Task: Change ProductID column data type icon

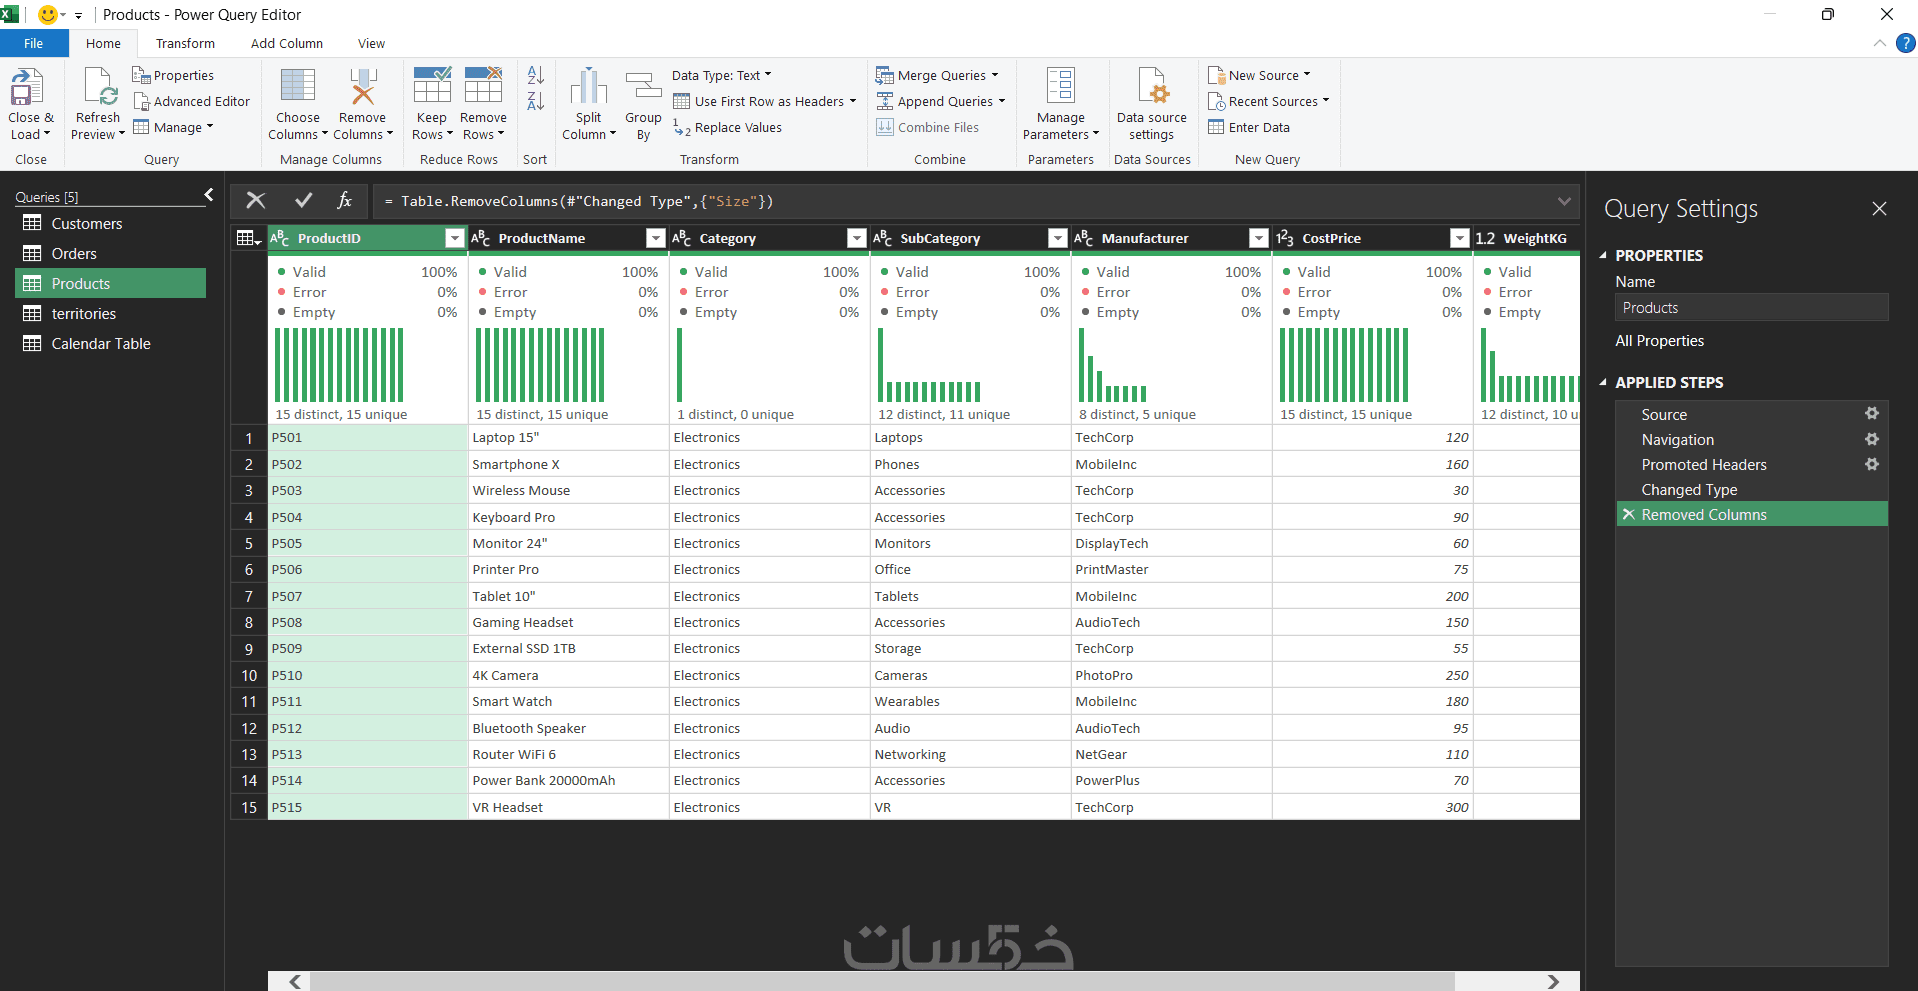Action: (x=280, y=238)
